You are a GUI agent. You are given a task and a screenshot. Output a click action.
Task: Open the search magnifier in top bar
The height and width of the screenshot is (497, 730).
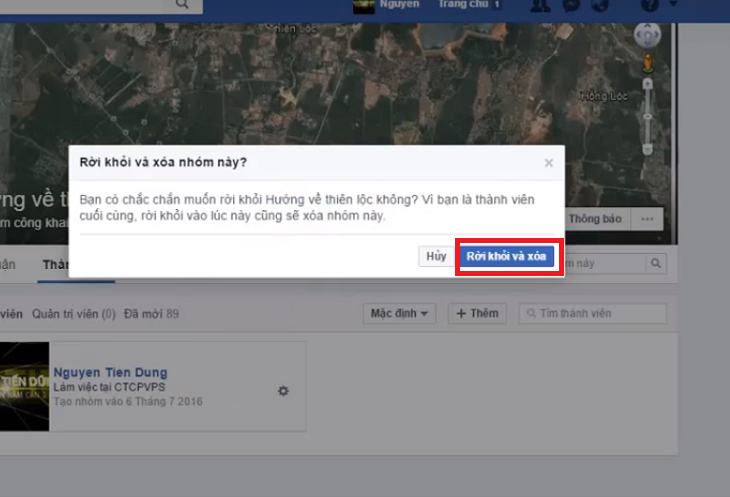click(x=182, y=4)
